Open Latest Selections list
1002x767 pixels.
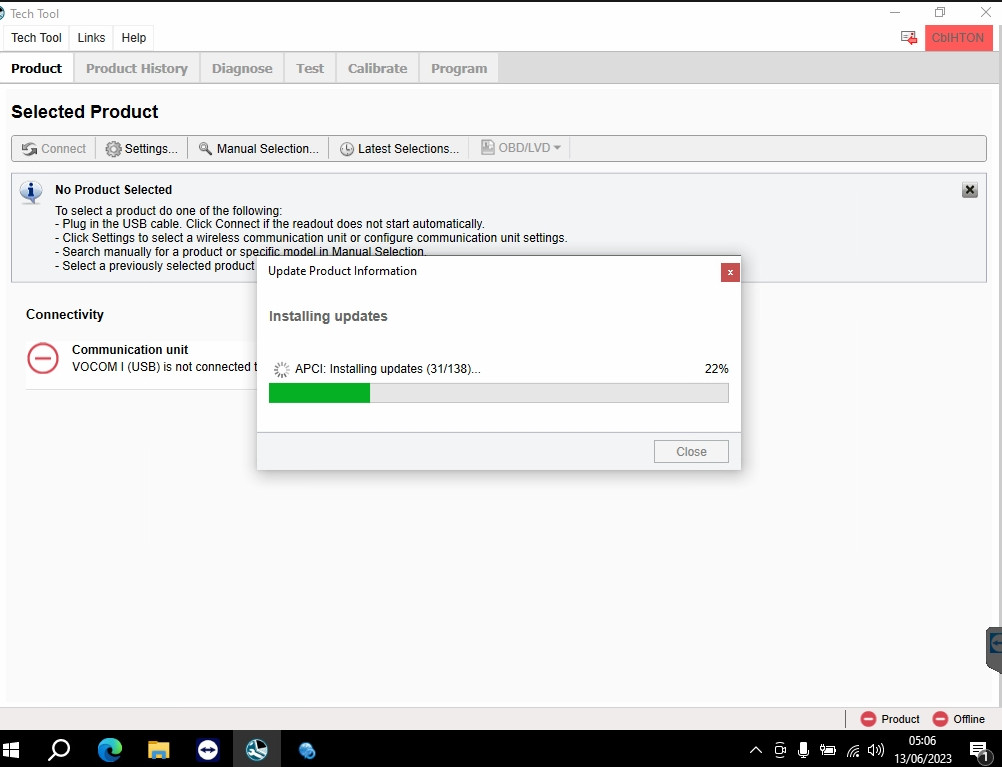click(x=399, y=148)
